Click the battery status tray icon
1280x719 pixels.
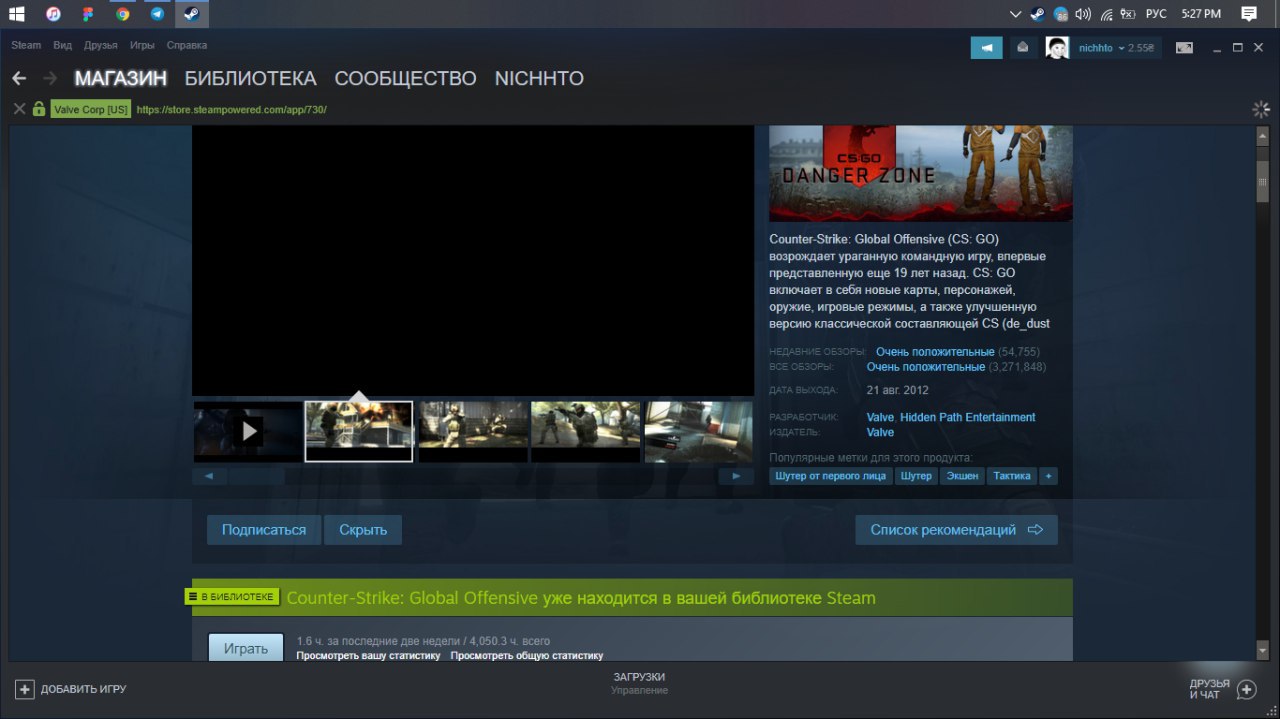coord(1128,14)
